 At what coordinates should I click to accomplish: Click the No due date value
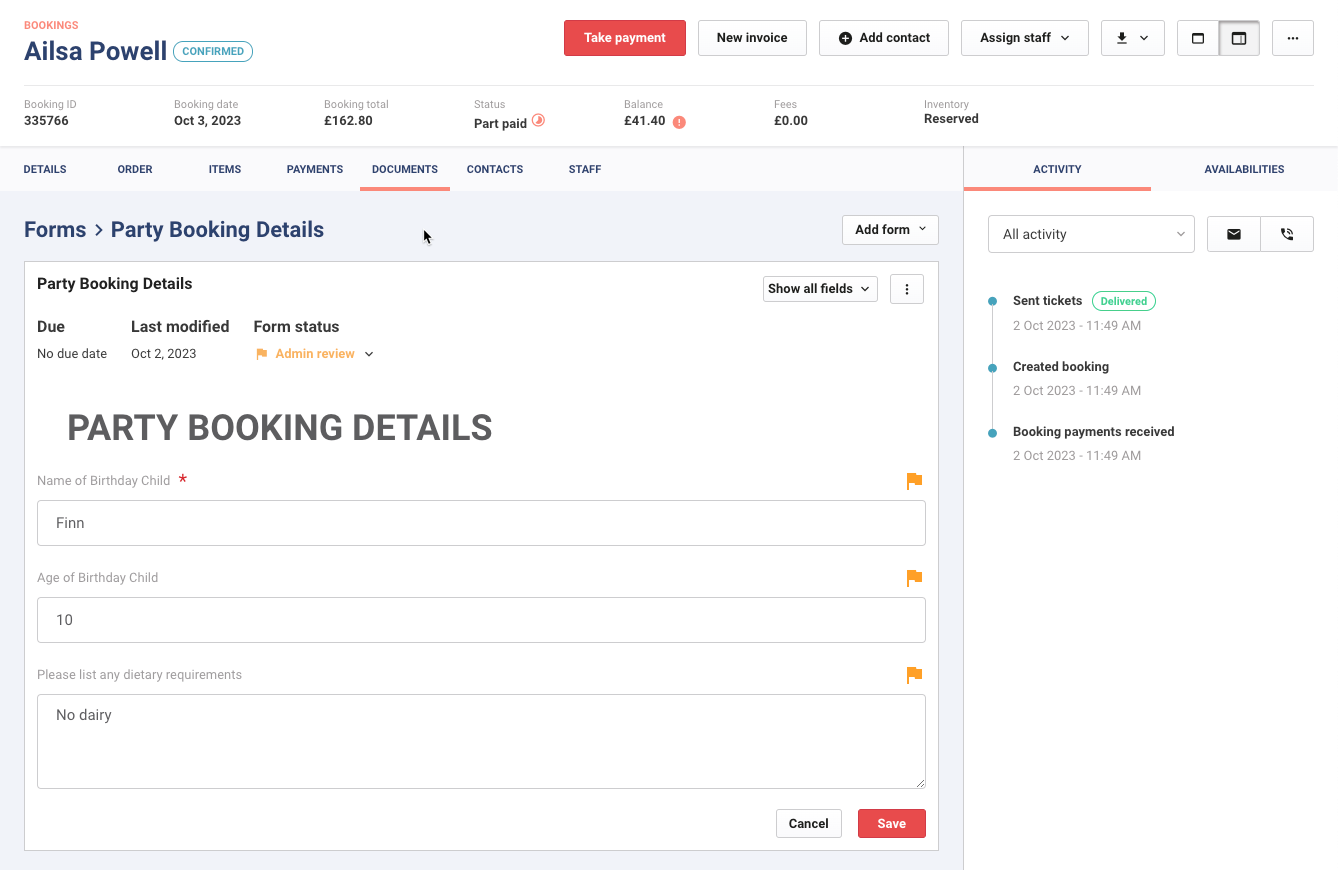pos(72,354)
